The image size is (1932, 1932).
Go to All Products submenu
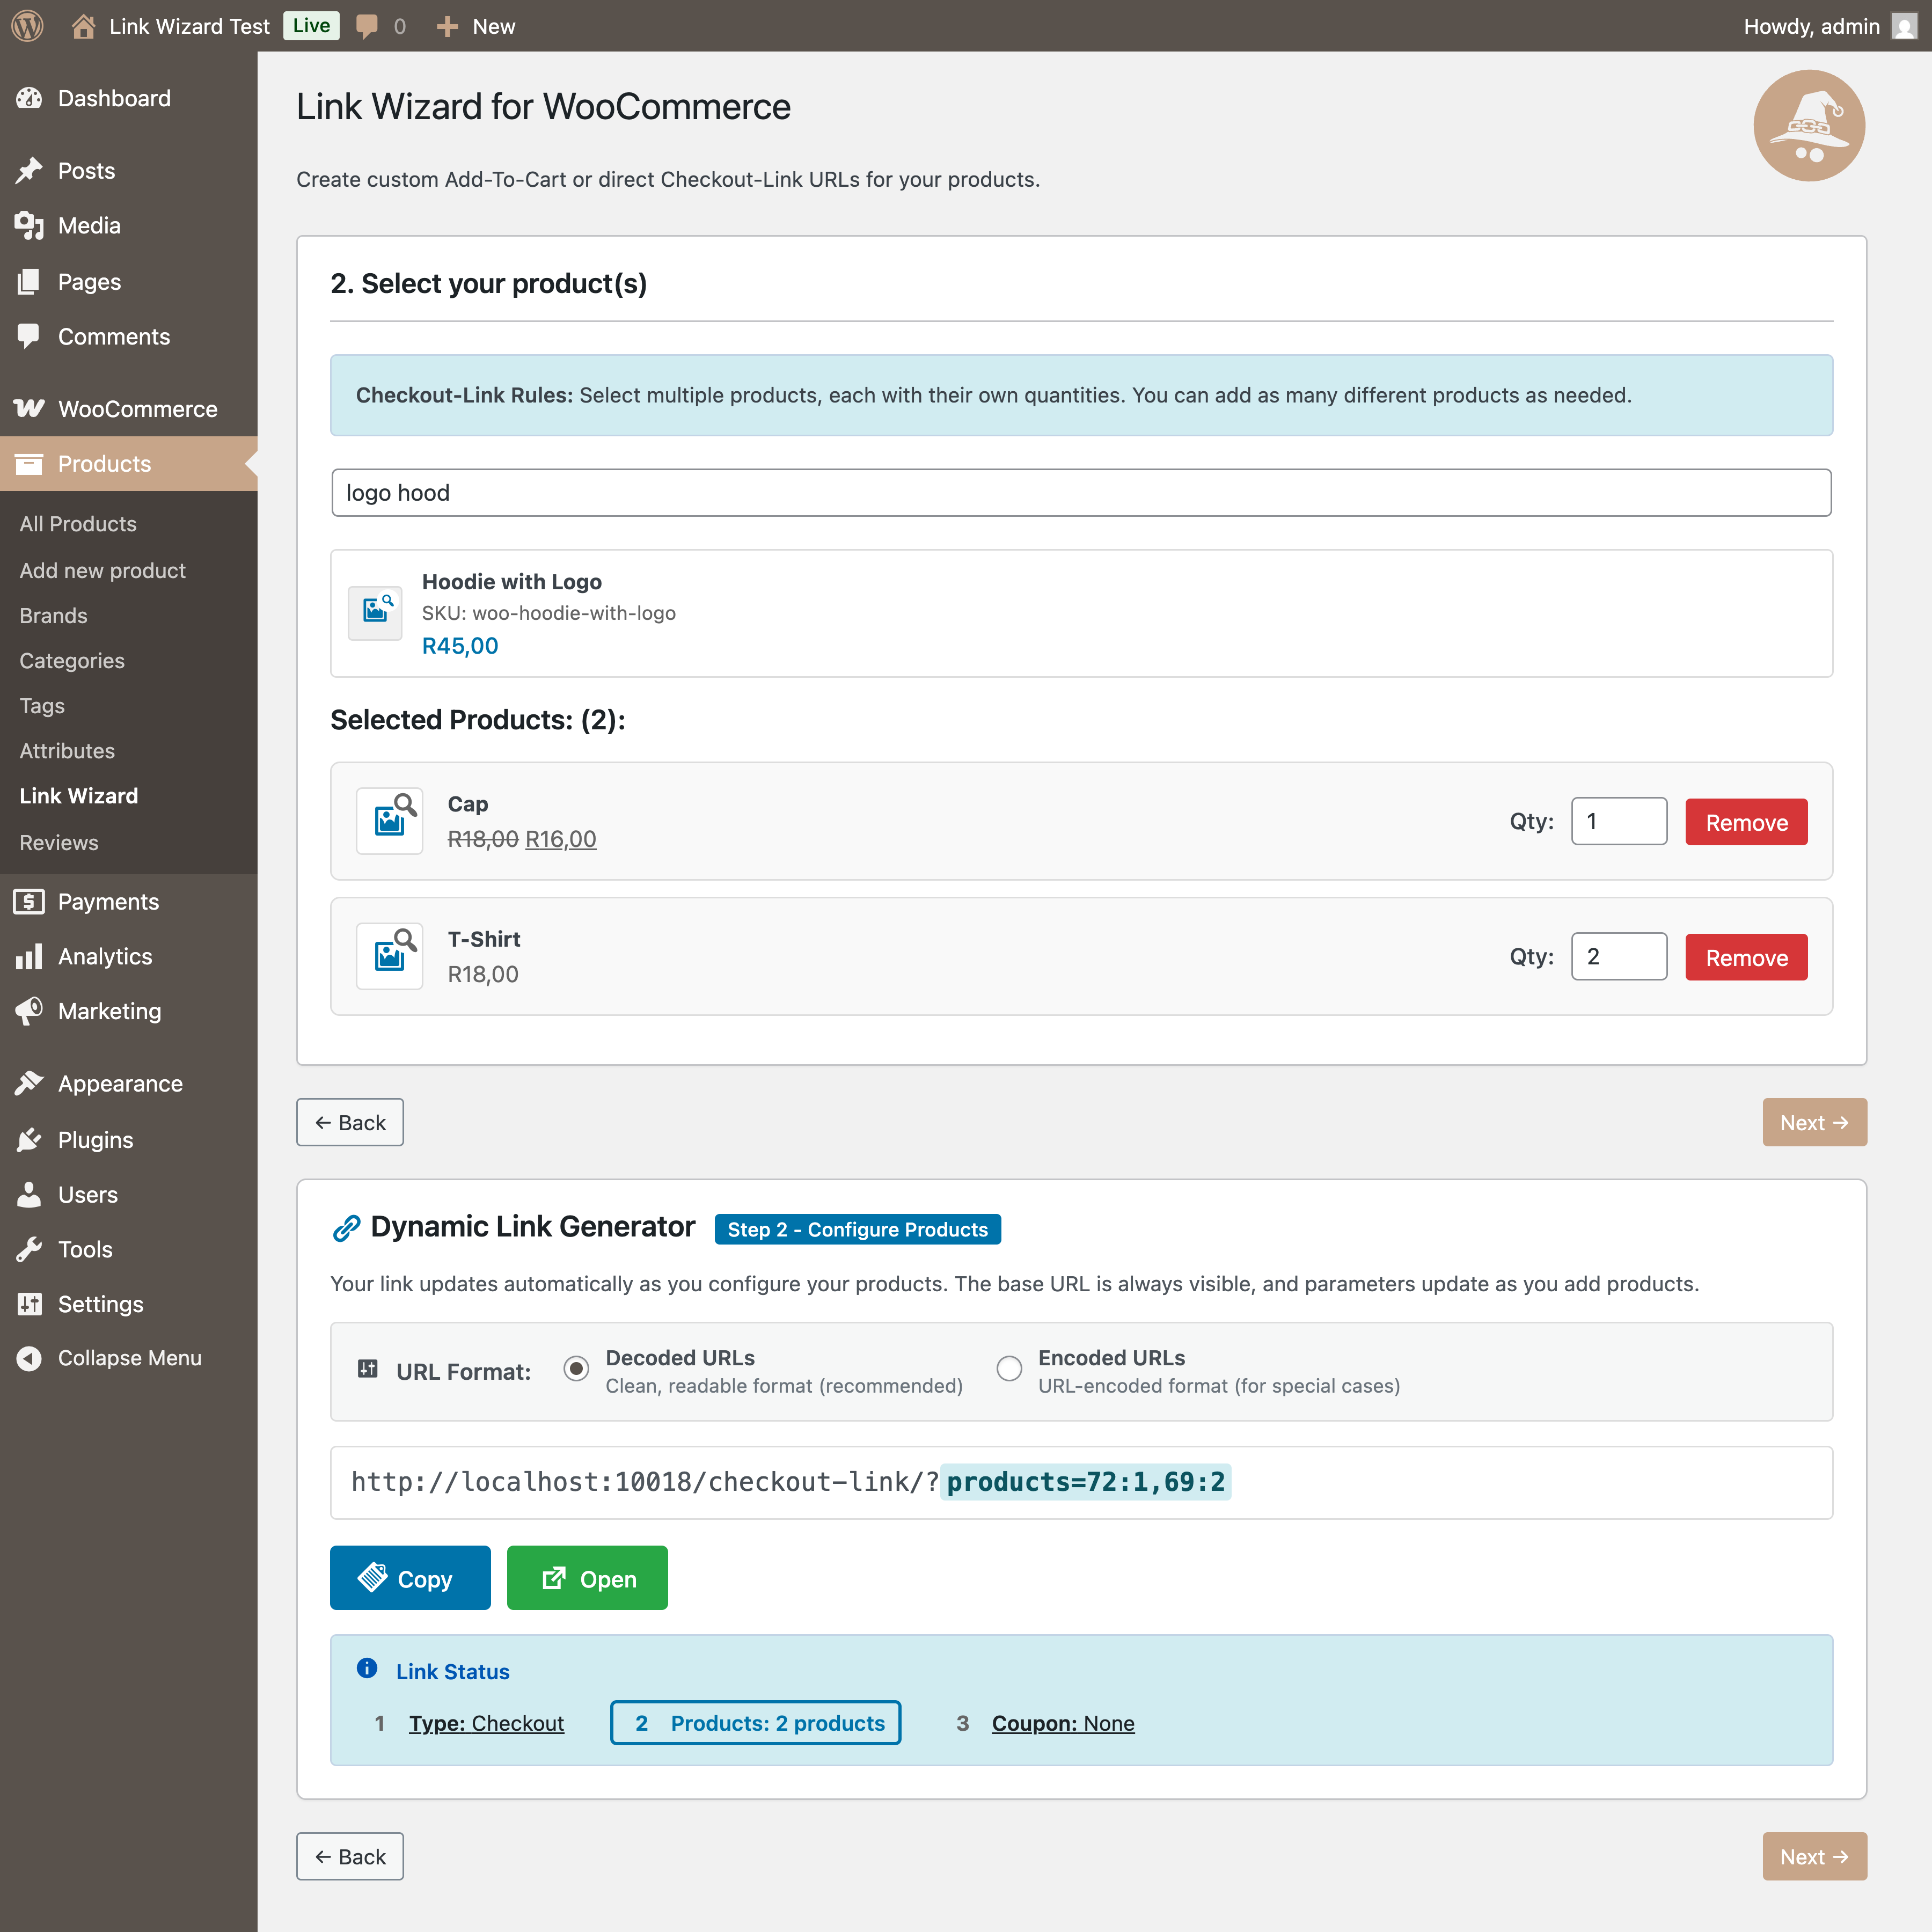[x=78, y=524]
